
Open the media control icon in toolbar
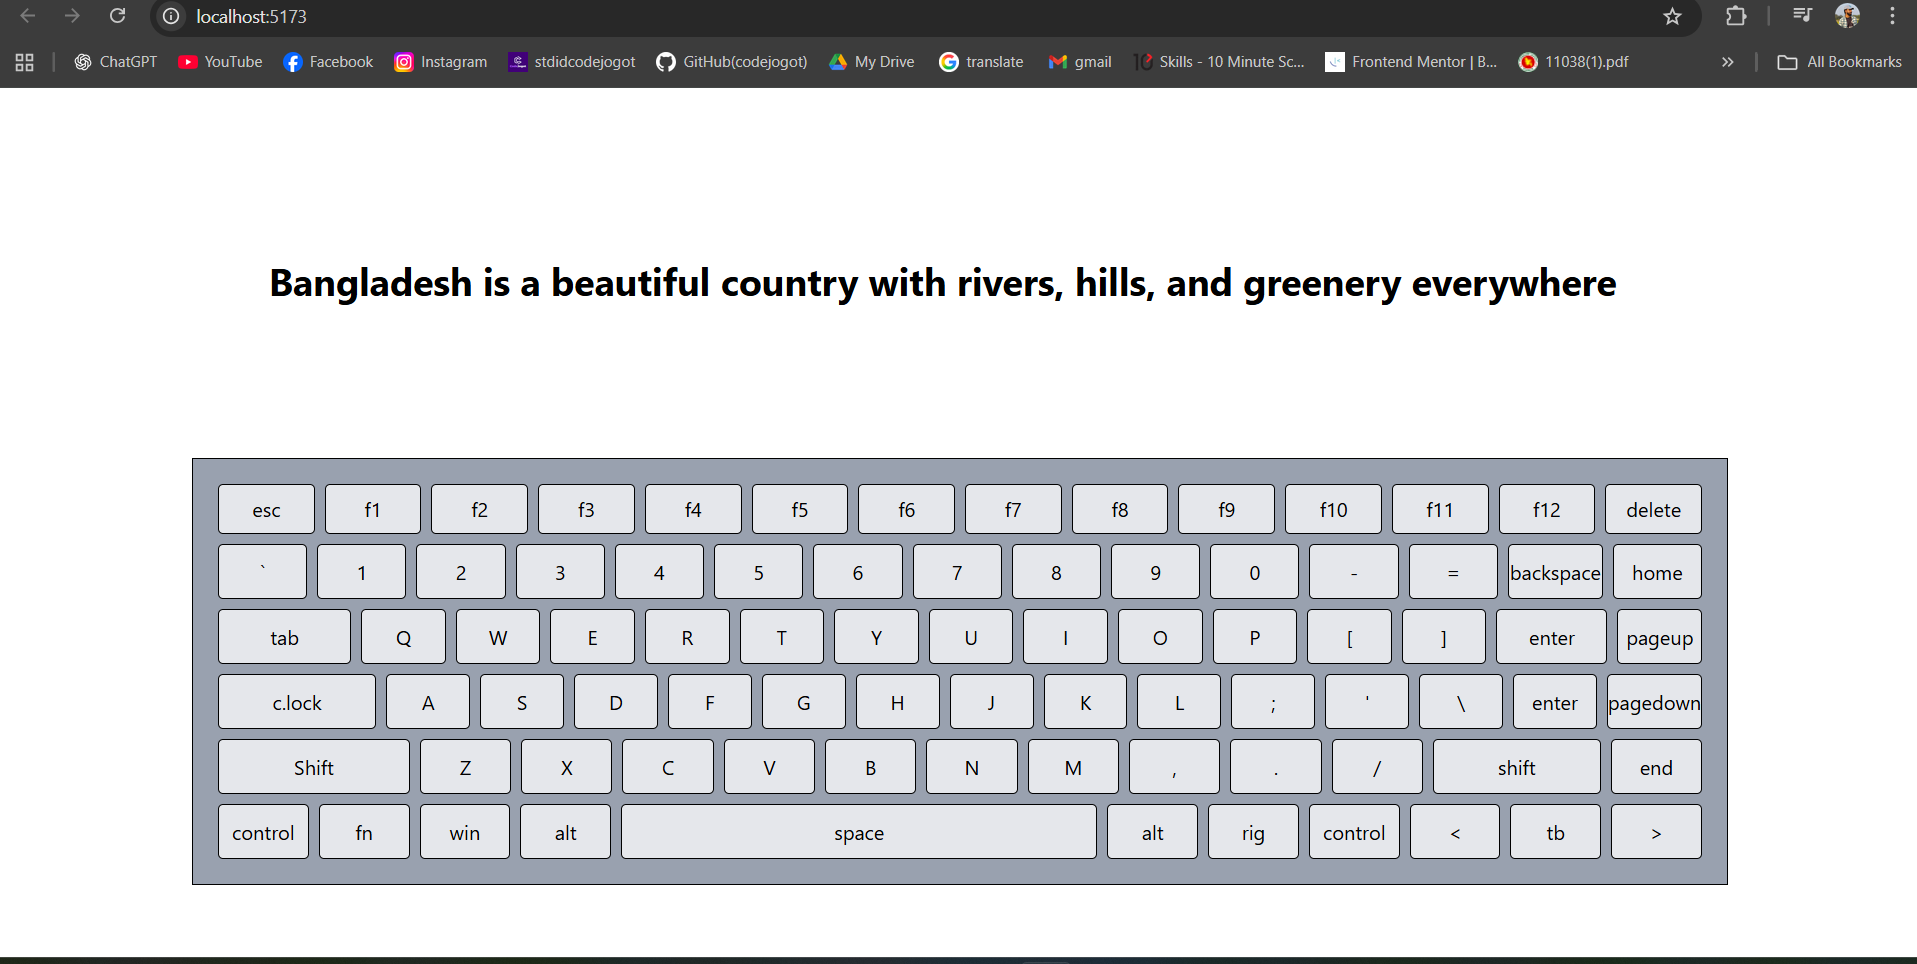click(x=1802, y=16)
